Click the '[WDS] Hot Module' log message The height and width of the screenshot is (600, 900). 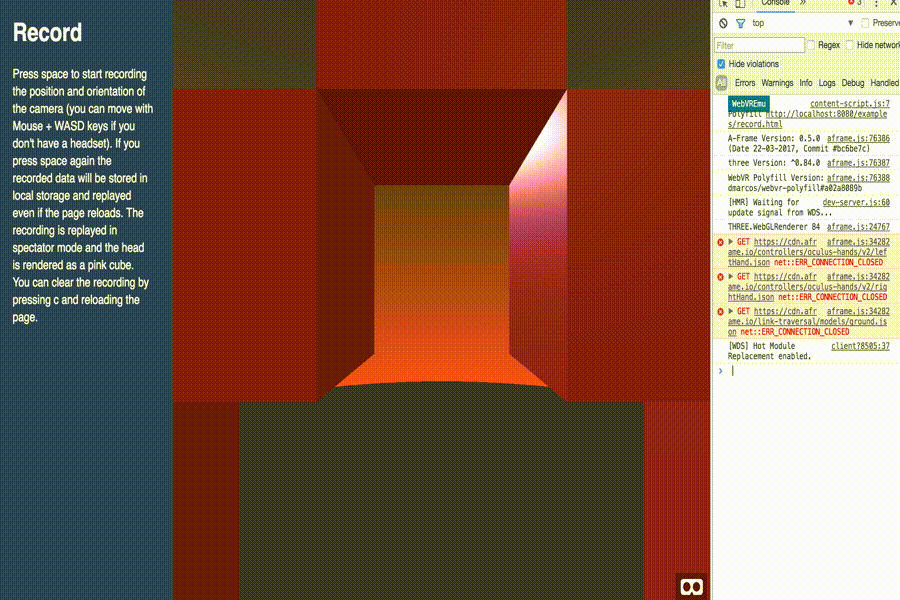[x=762, y=346]
